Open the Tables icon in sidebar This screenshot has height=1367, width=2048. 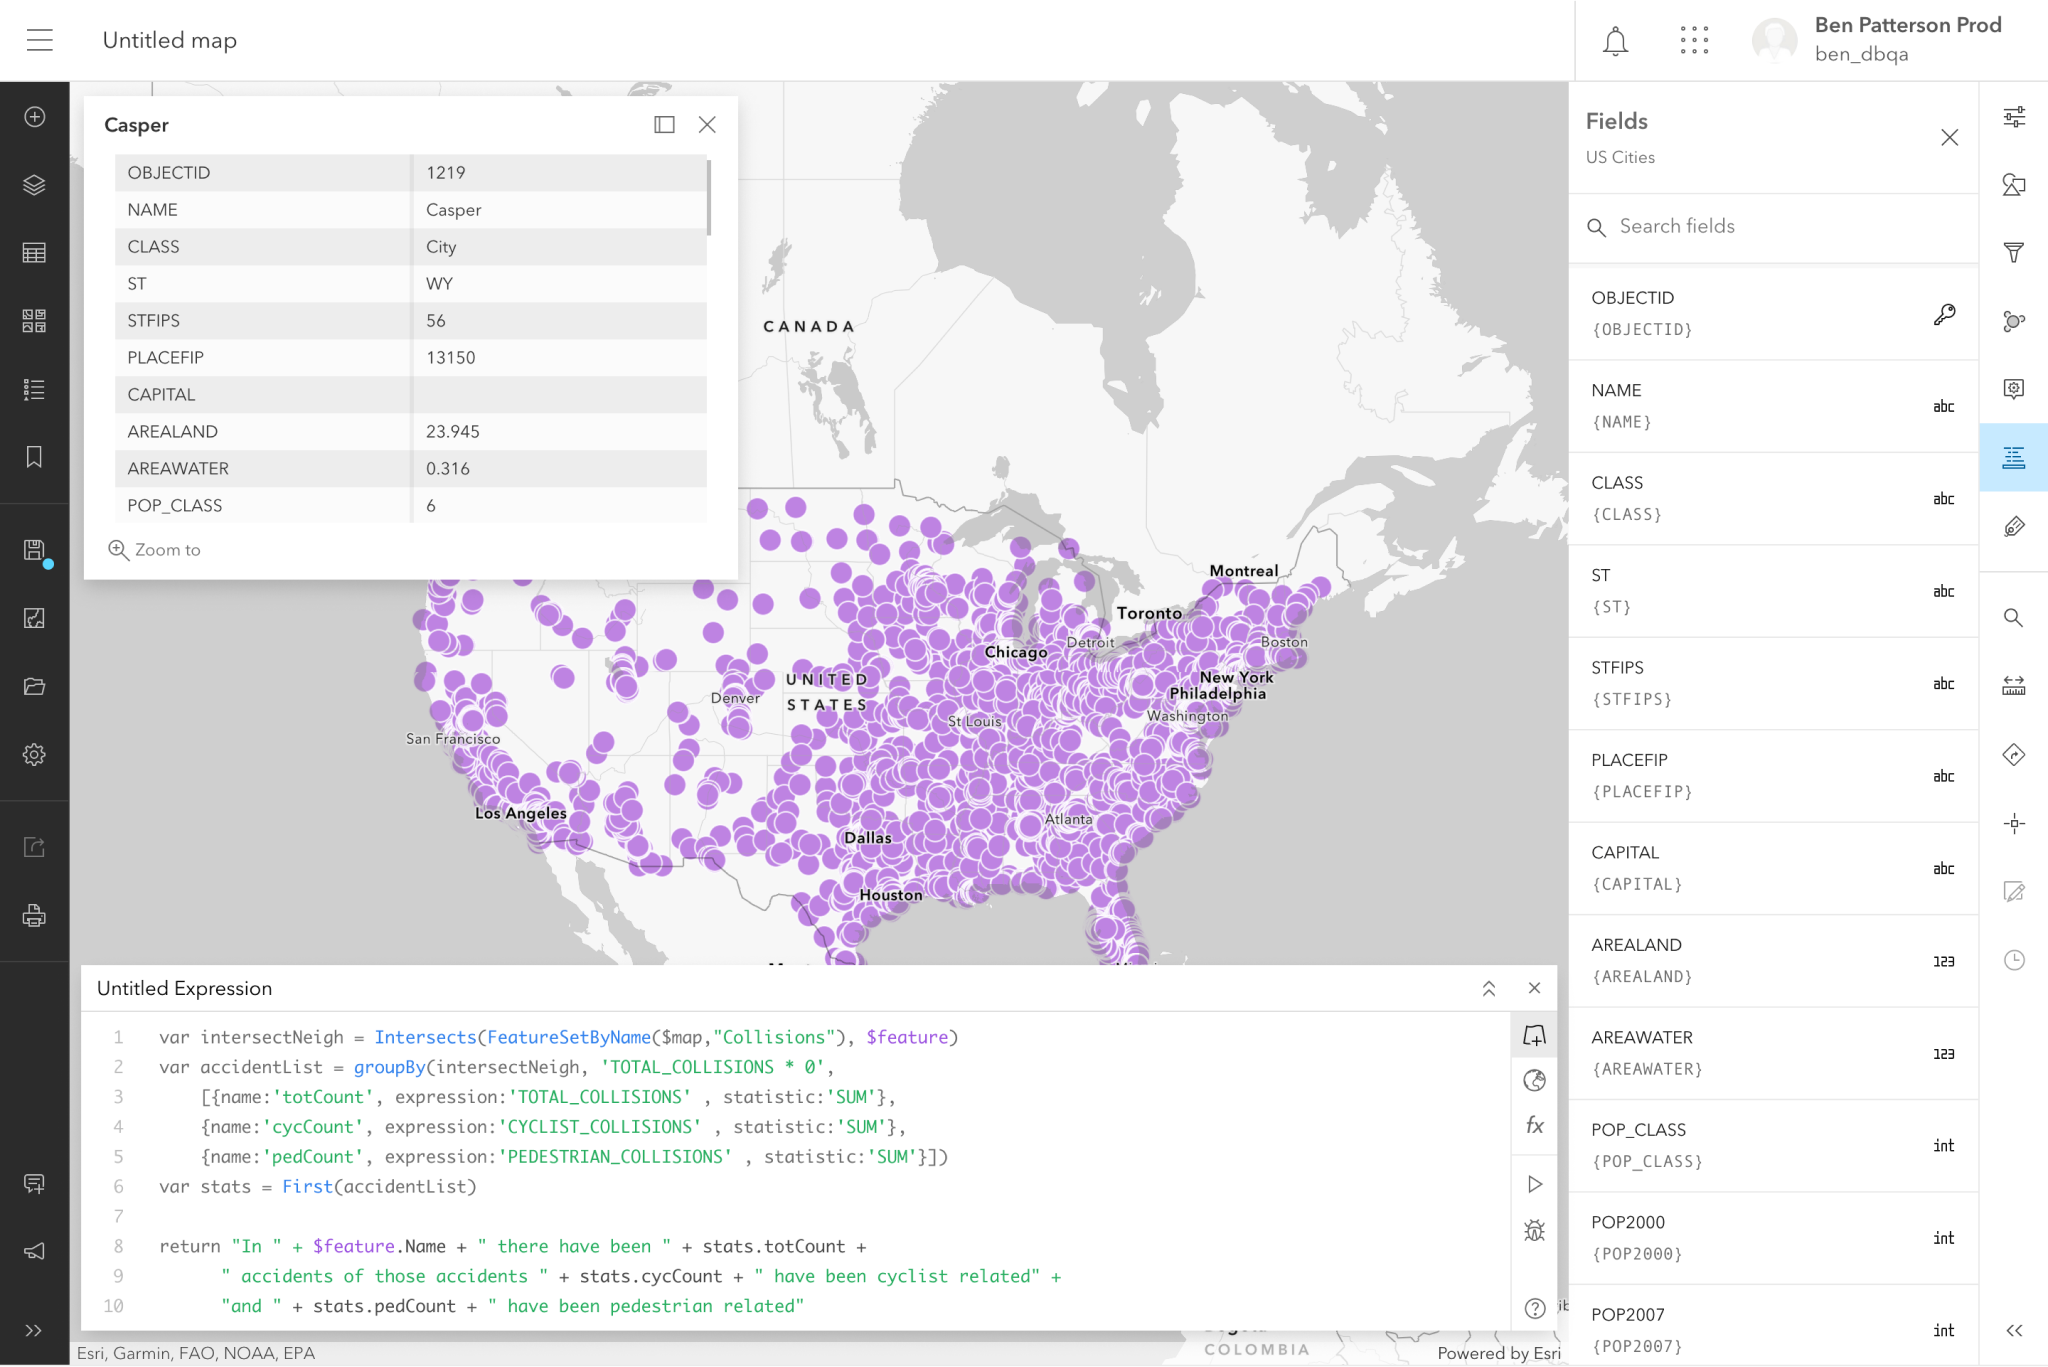coord(34,253)
